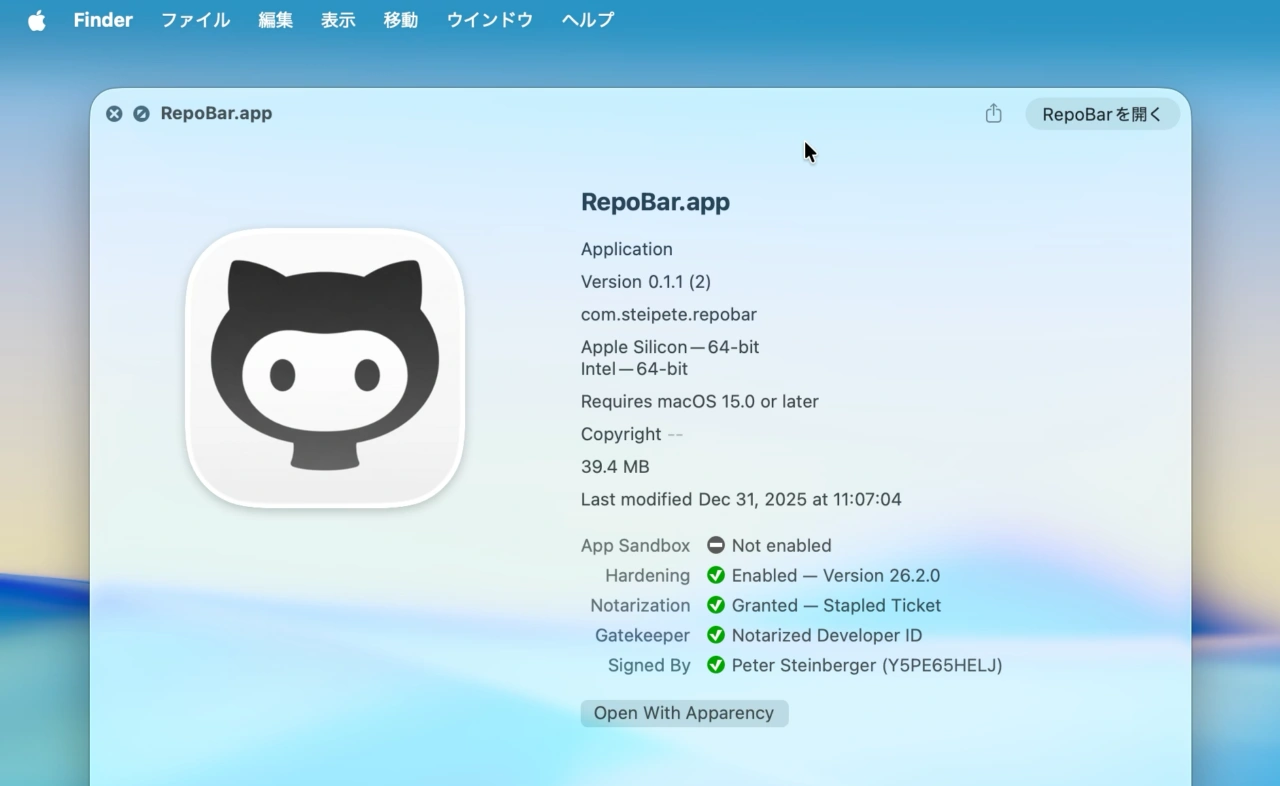Open the 移動 menu
Viewport: 1280px width, 786px height.
click(x=400, y=20)
